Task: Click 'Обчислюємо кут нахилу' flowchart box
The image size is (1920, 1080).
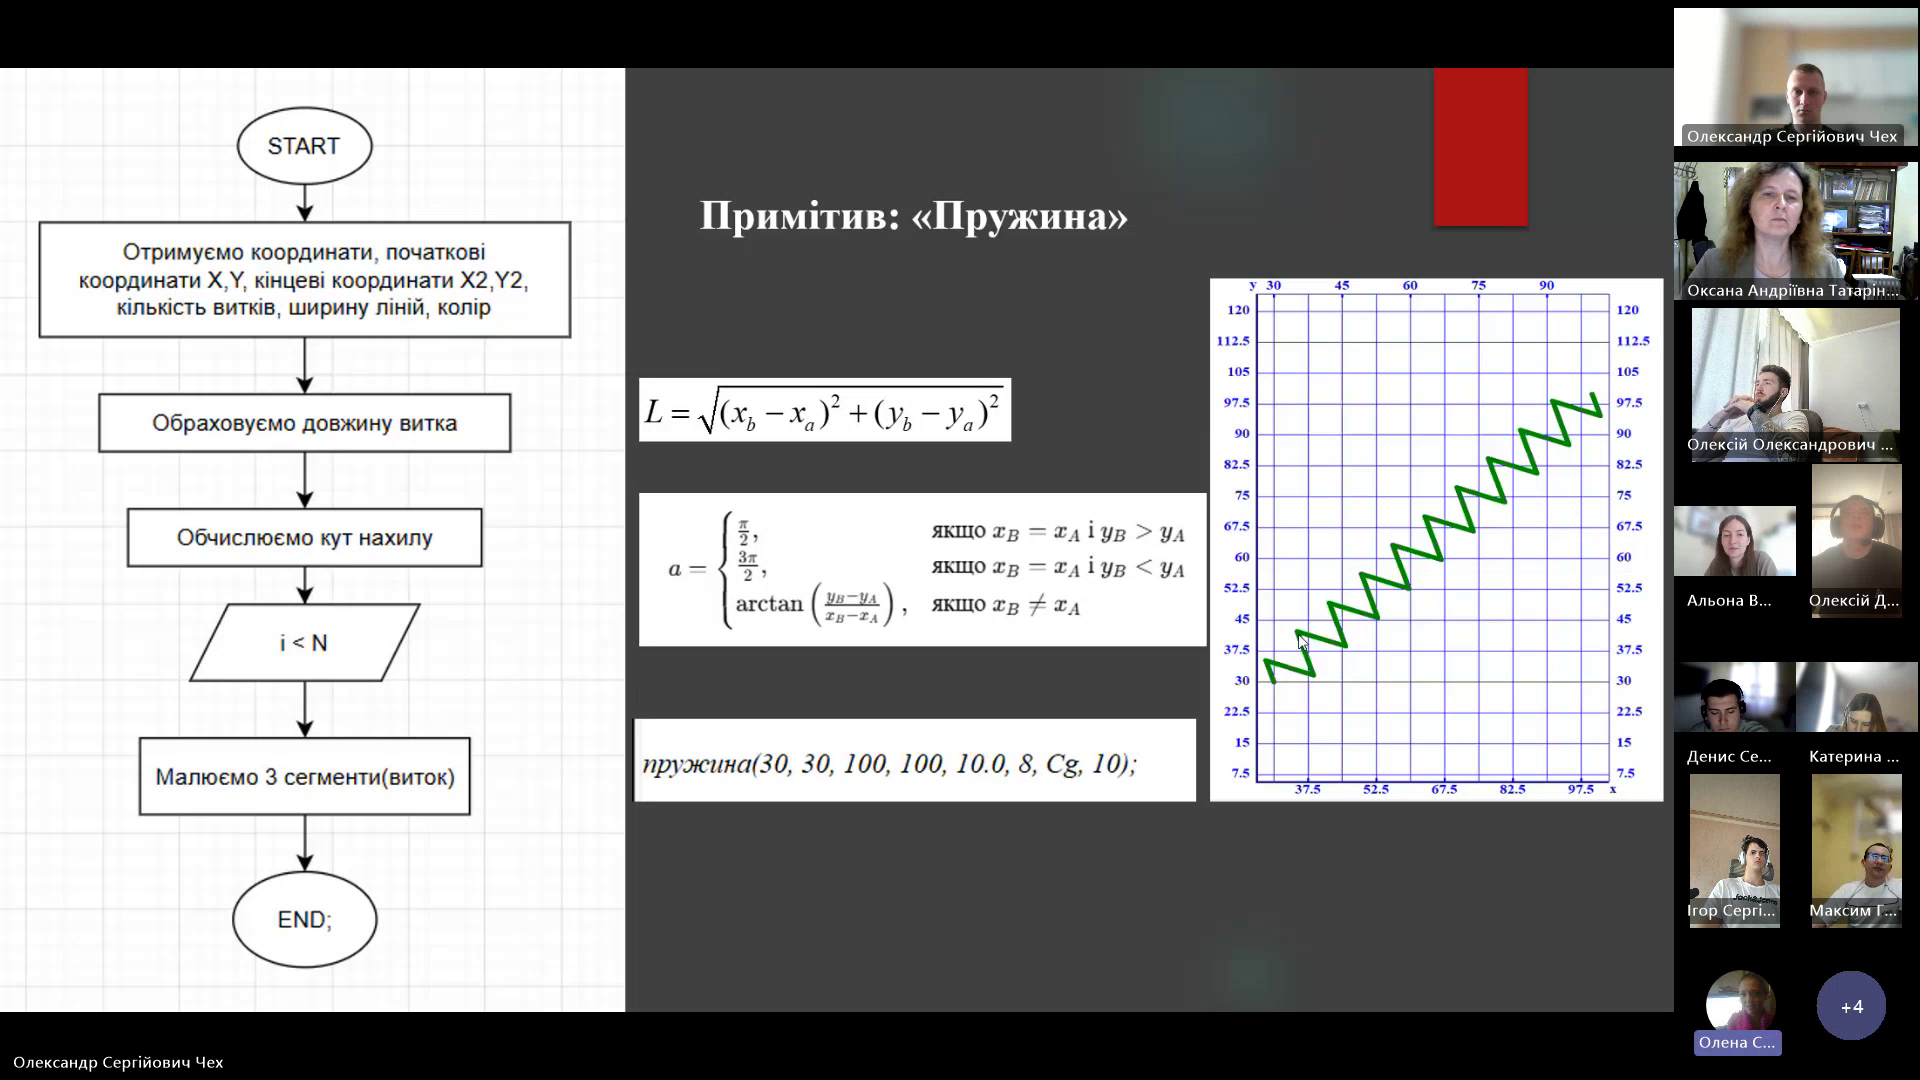Action: 304,538
